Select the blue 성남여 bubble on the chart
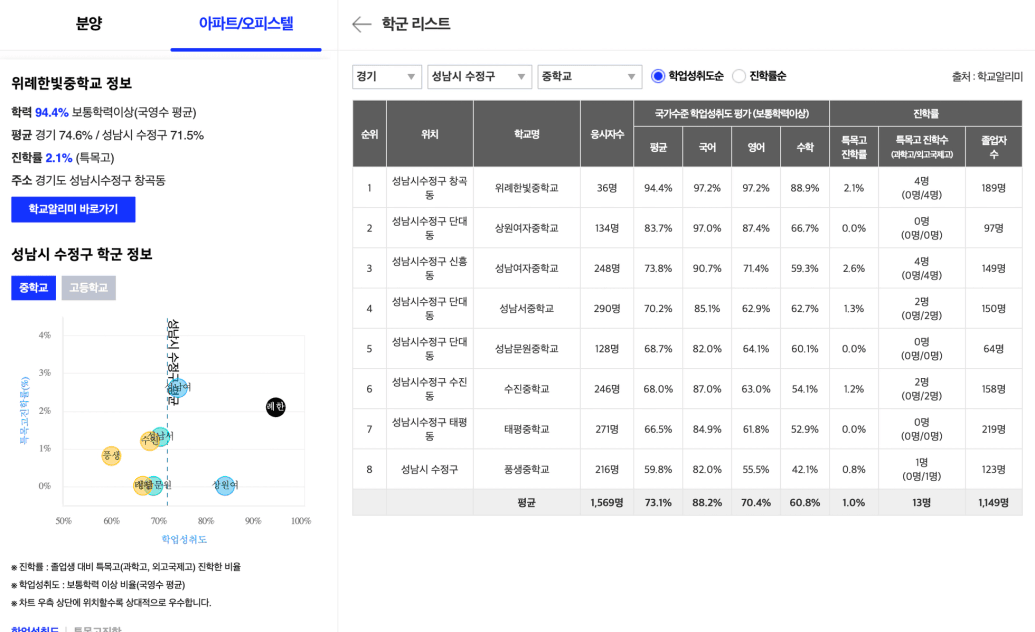 pos(177,387)
